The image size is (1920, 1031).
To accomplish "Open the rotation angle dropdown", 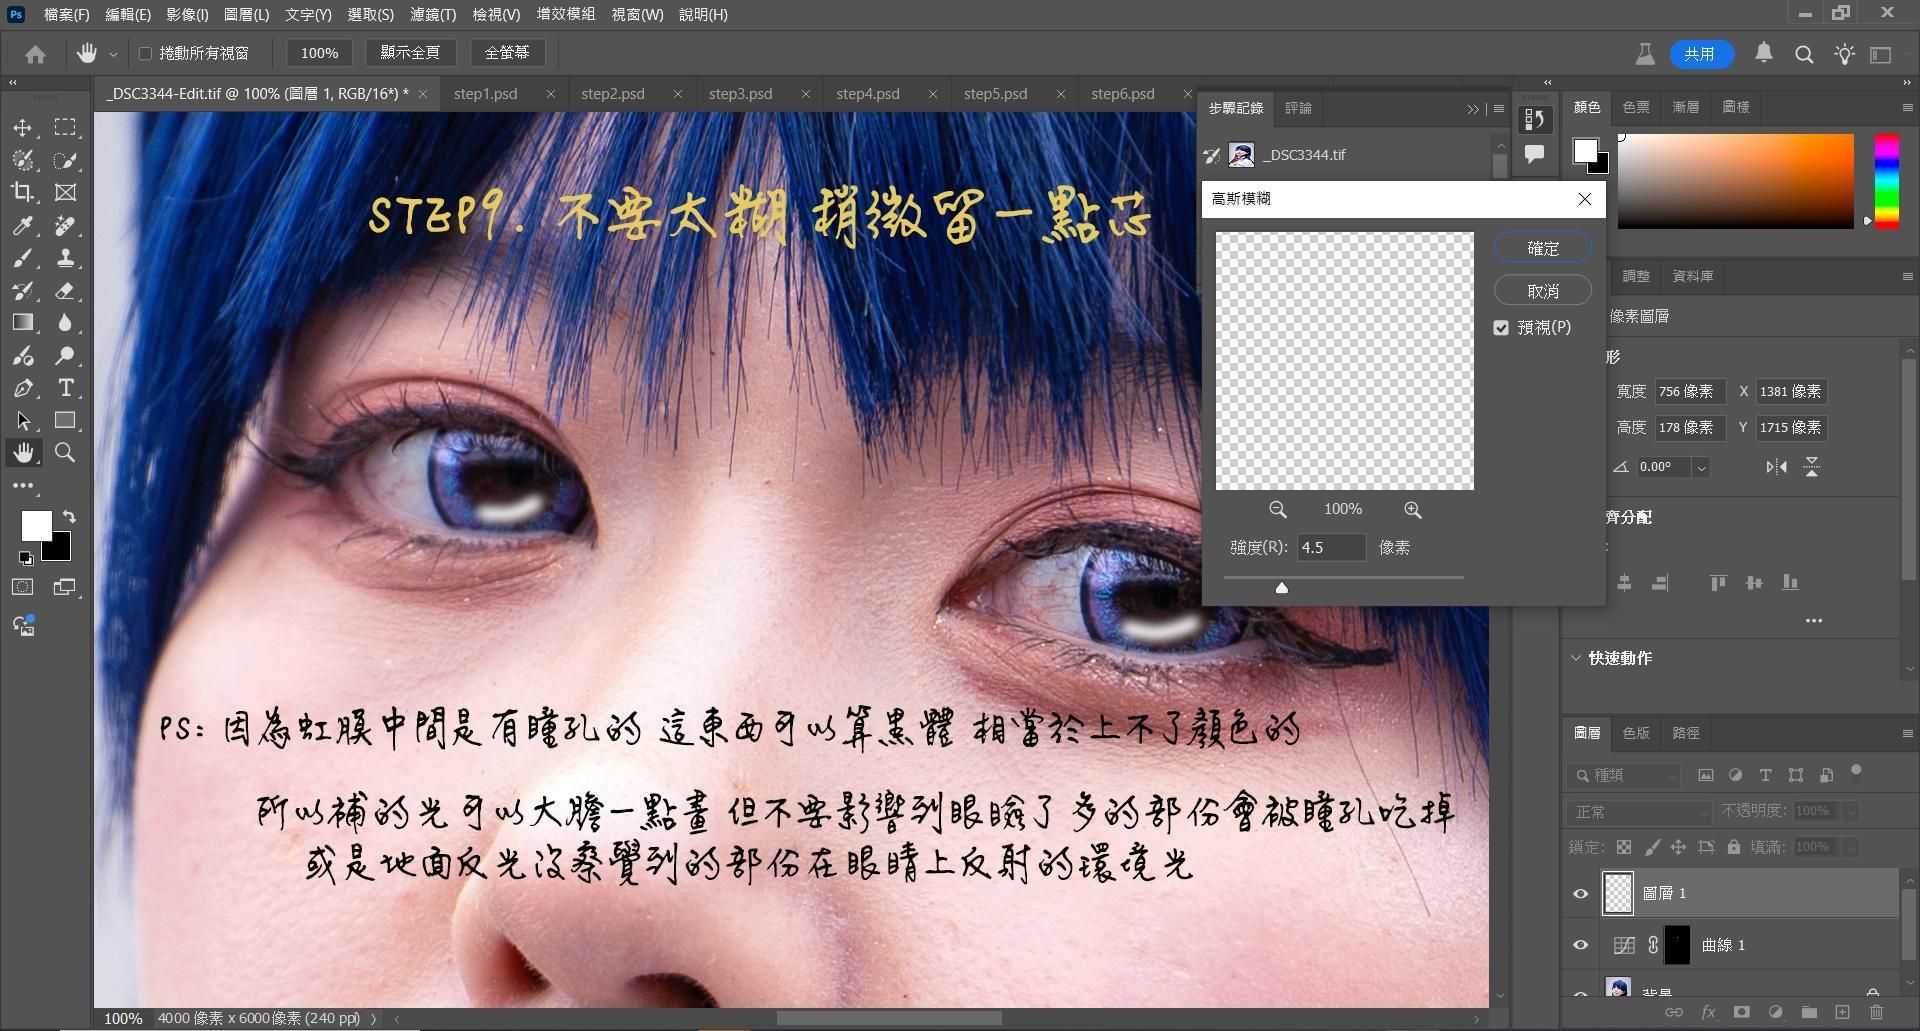I will [1701, 467].
